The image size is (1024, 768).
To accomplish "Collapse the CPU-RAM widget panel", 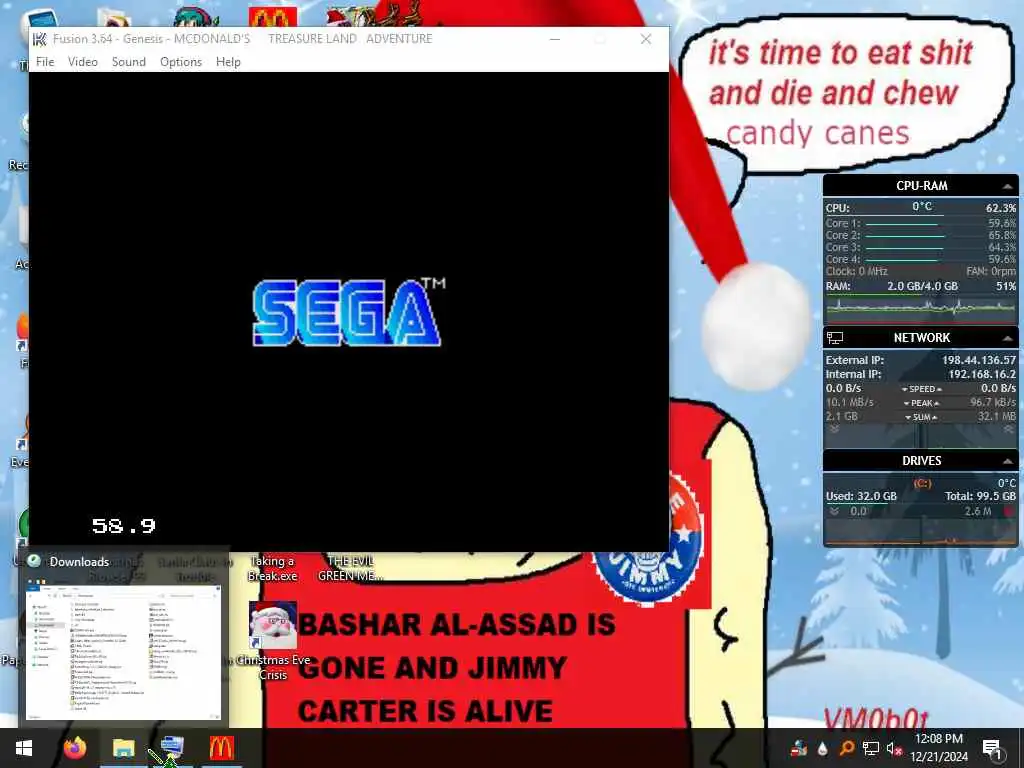I will pyautogui.click(x=1008, y=186).
